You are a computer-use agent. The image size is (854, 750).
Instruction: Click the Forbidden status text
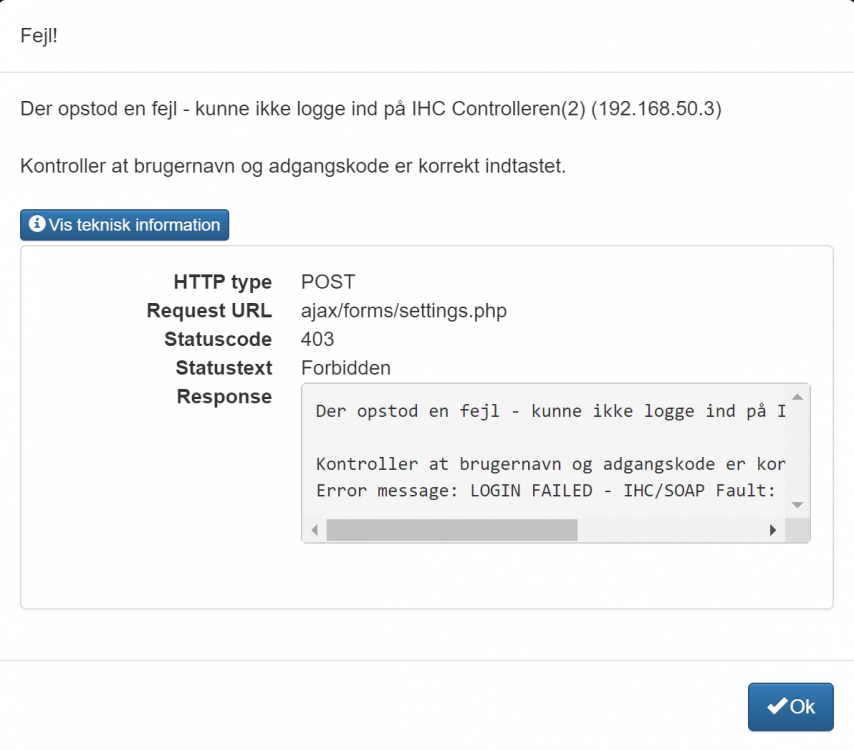click(x=345, y=368)
